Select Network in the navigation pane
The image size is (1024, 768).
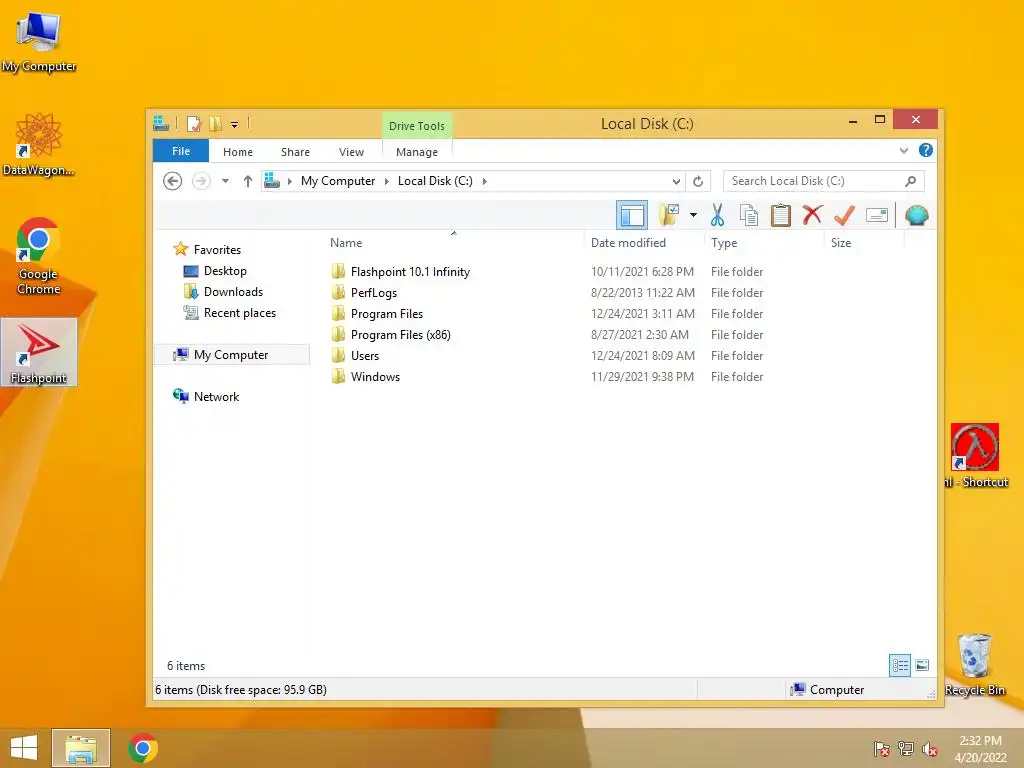216,396
